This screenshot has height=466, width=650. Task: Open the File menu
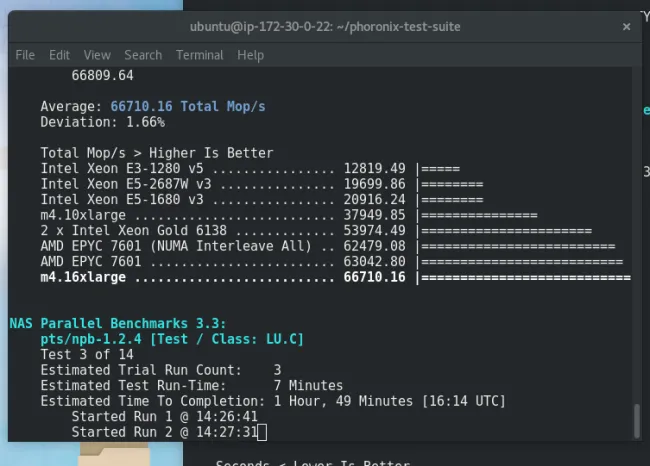25,55
